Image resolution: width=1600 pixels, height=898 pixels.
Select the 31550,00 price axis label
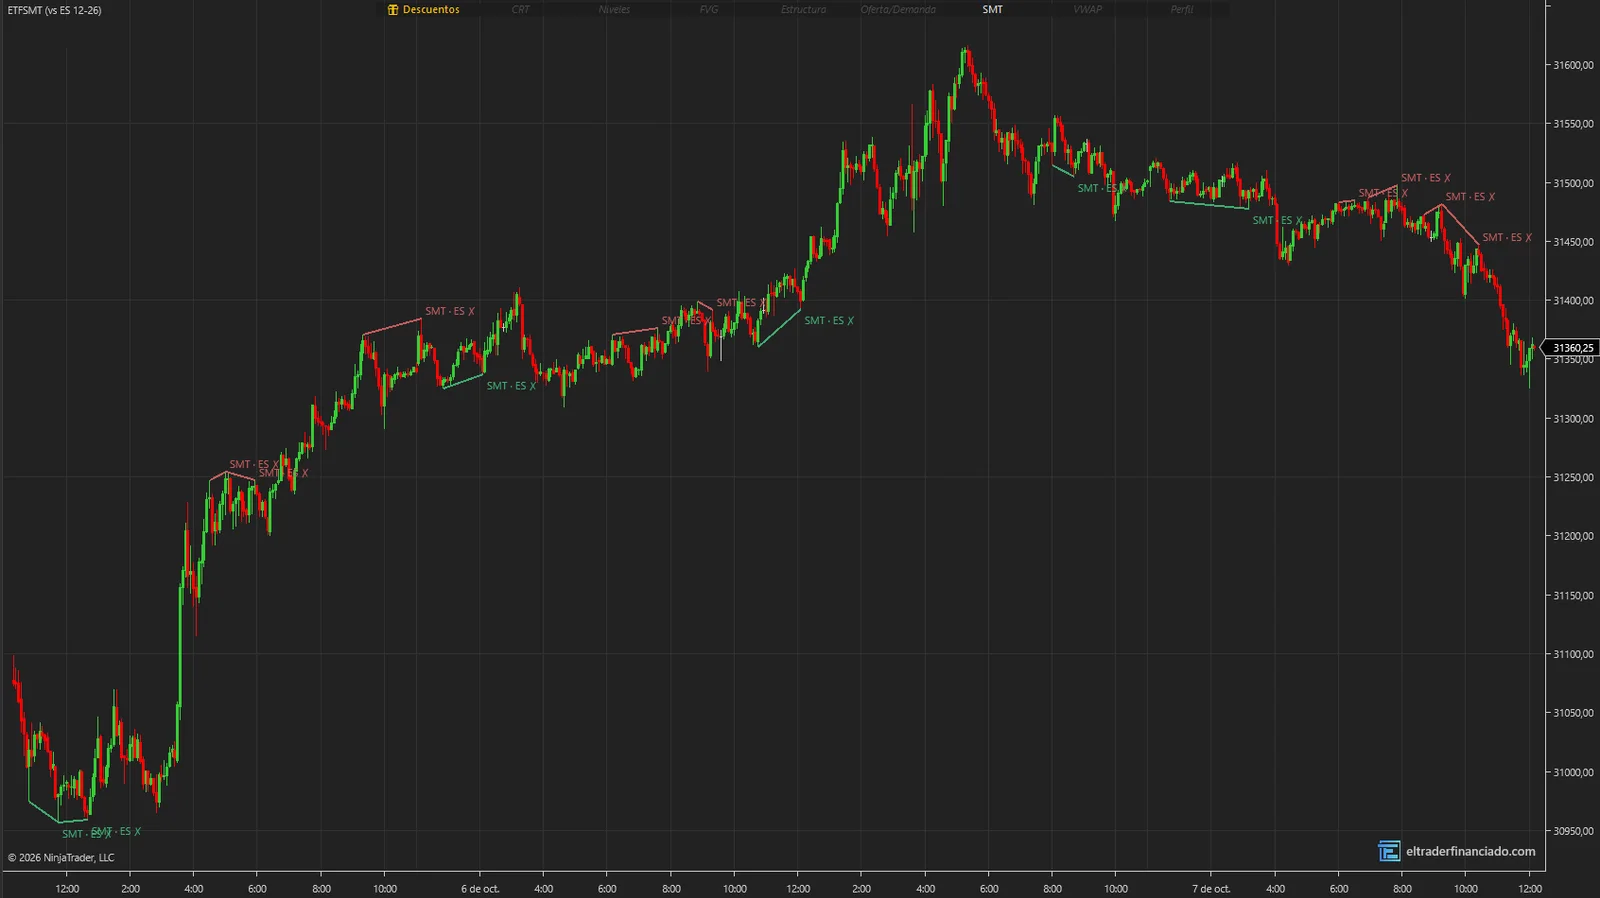(1573, 124)
